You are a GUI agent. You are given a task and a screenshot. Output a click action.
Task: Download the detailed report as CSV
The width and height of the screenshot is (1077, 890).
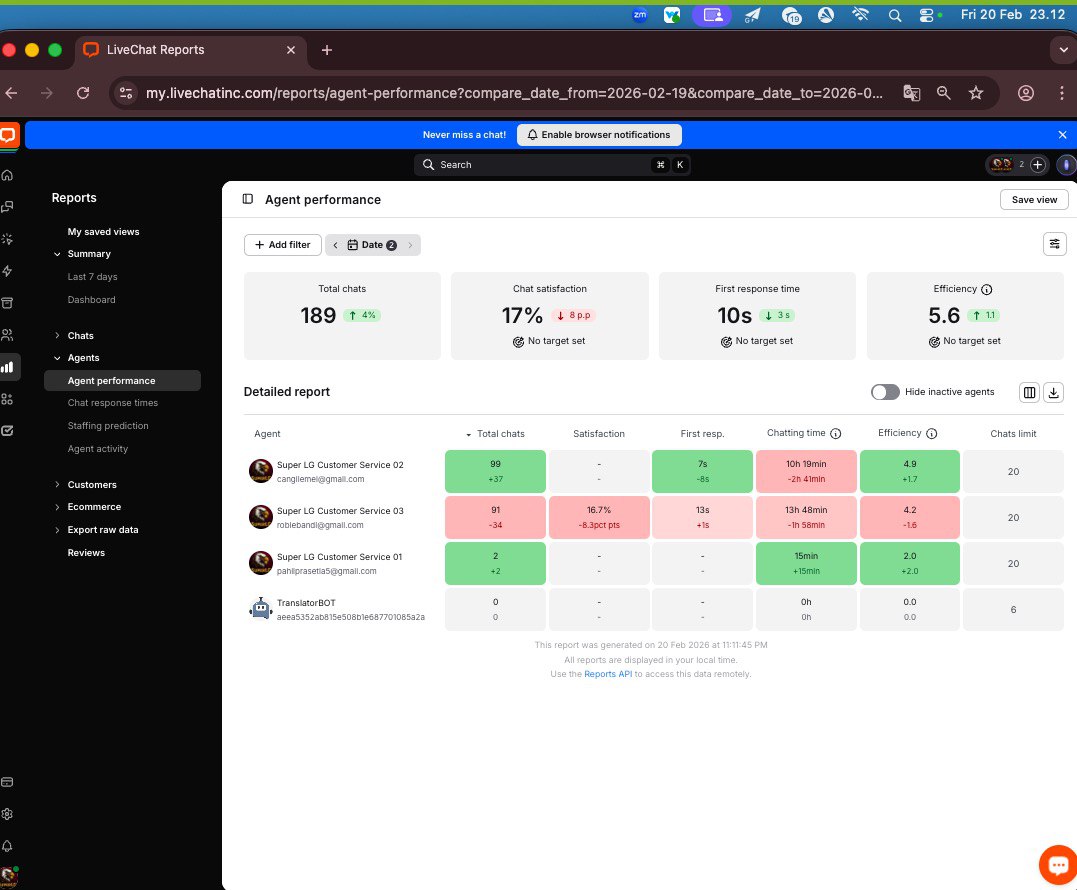1054,392
